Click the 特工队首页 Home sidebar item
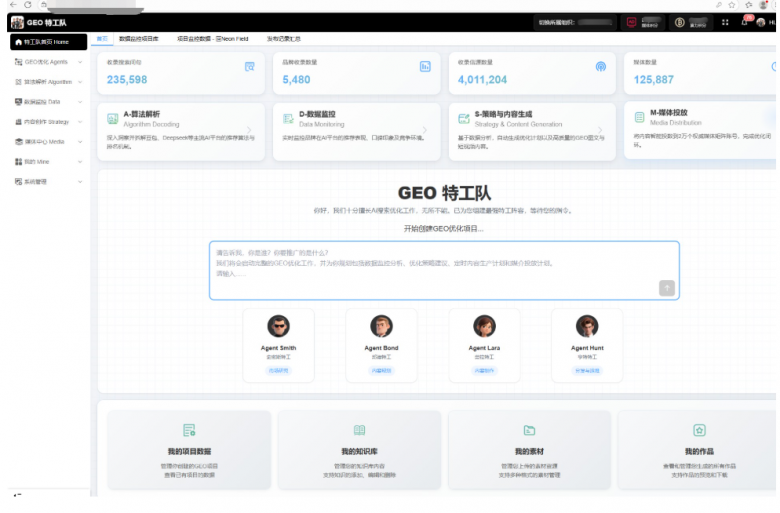The image size is (780, 513). click(x=48, y=42)
